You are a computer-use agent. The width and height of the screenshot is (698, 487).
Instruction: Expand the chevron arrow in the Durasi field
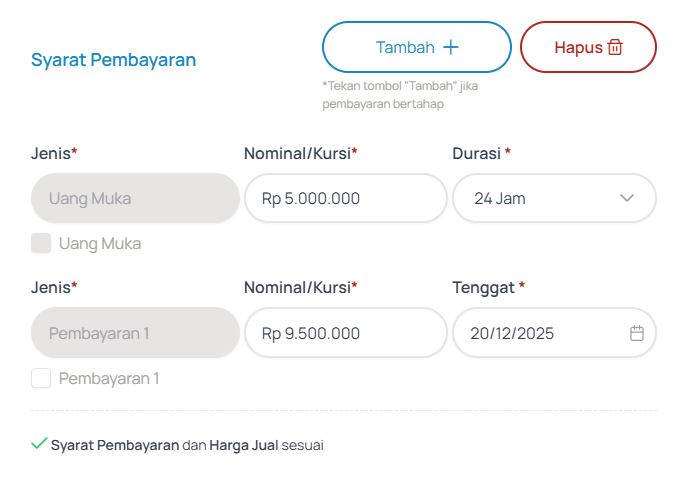pyautogui.click(x=627, y=198)
